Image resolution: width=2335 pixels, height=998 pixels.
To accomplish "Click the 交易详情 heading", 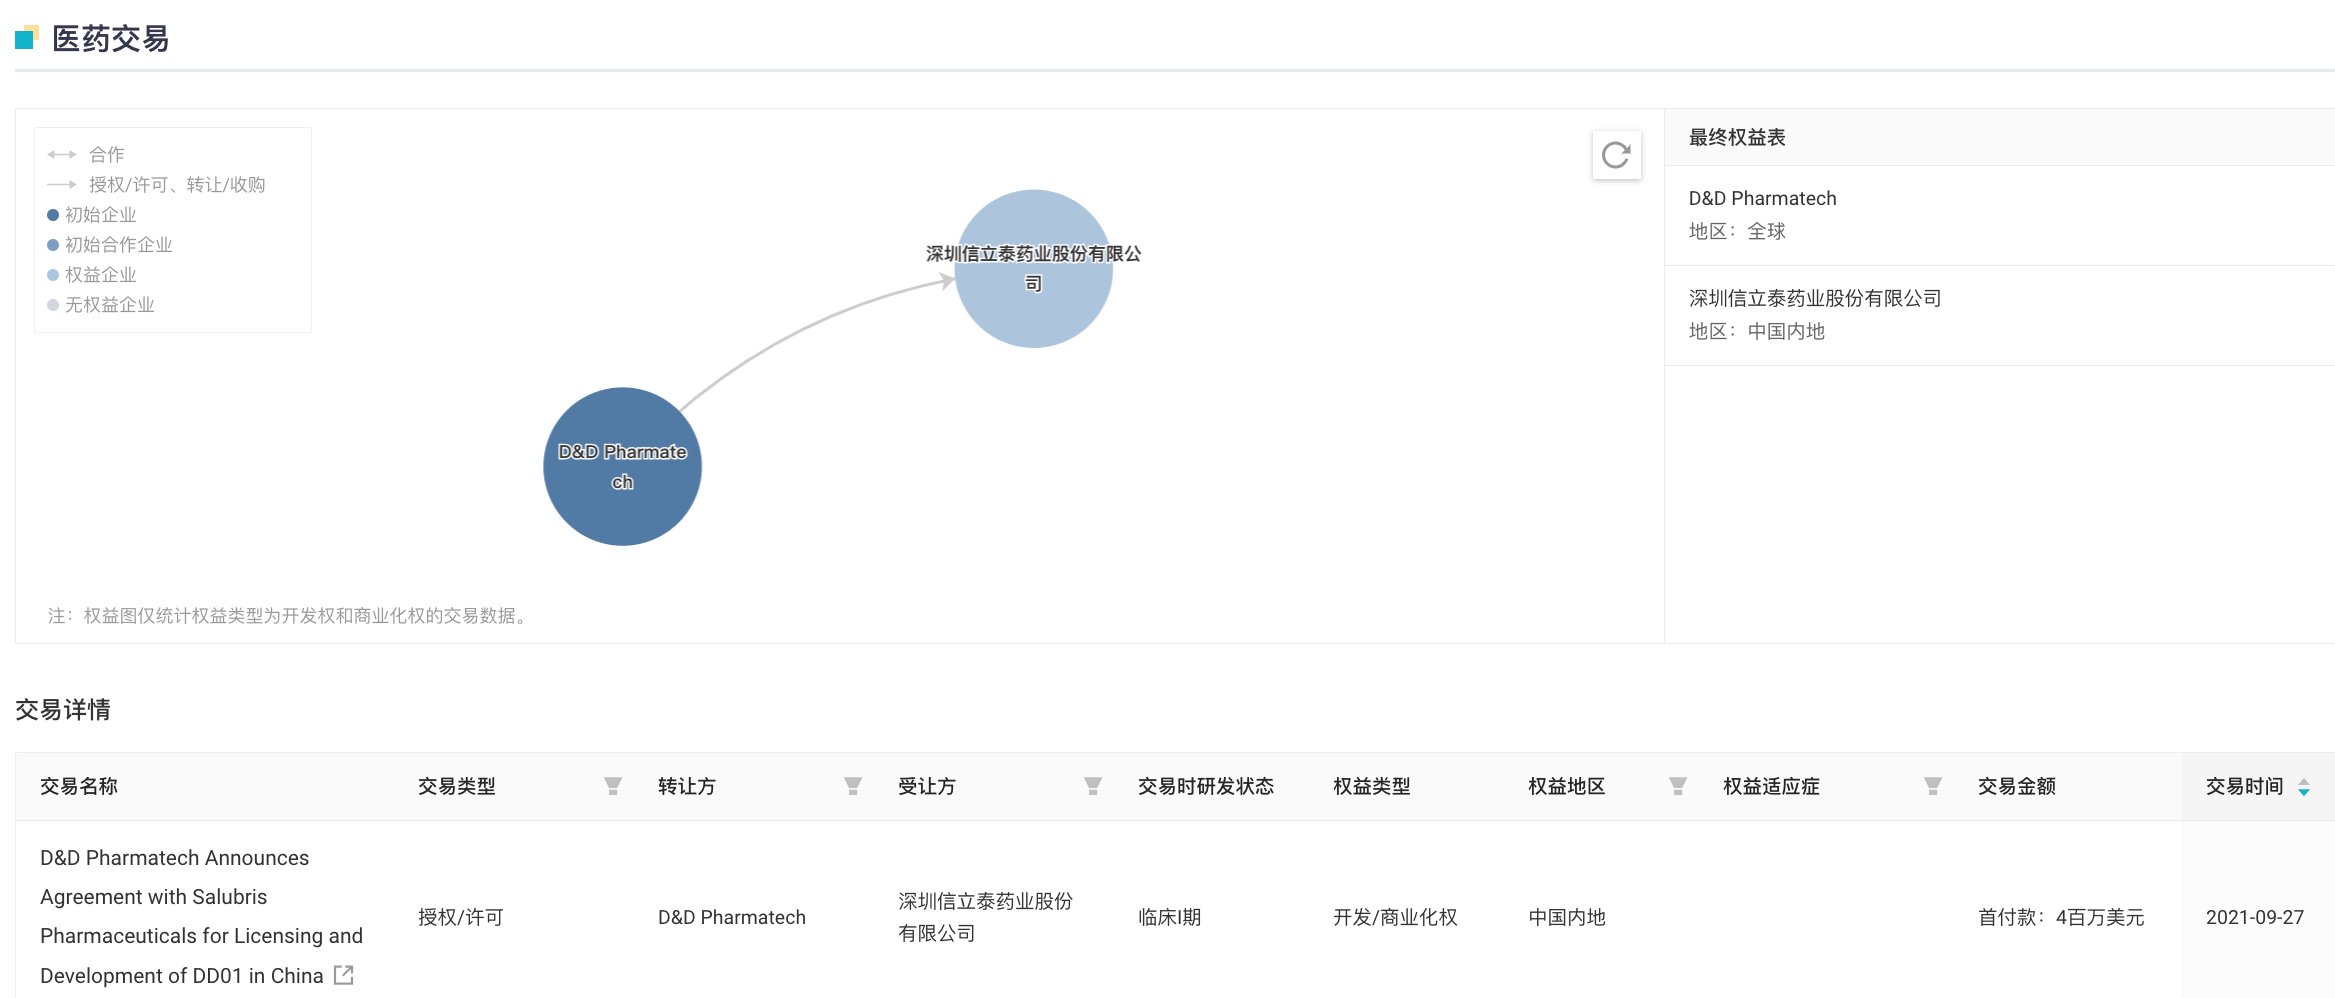I will tap(63, 710).
